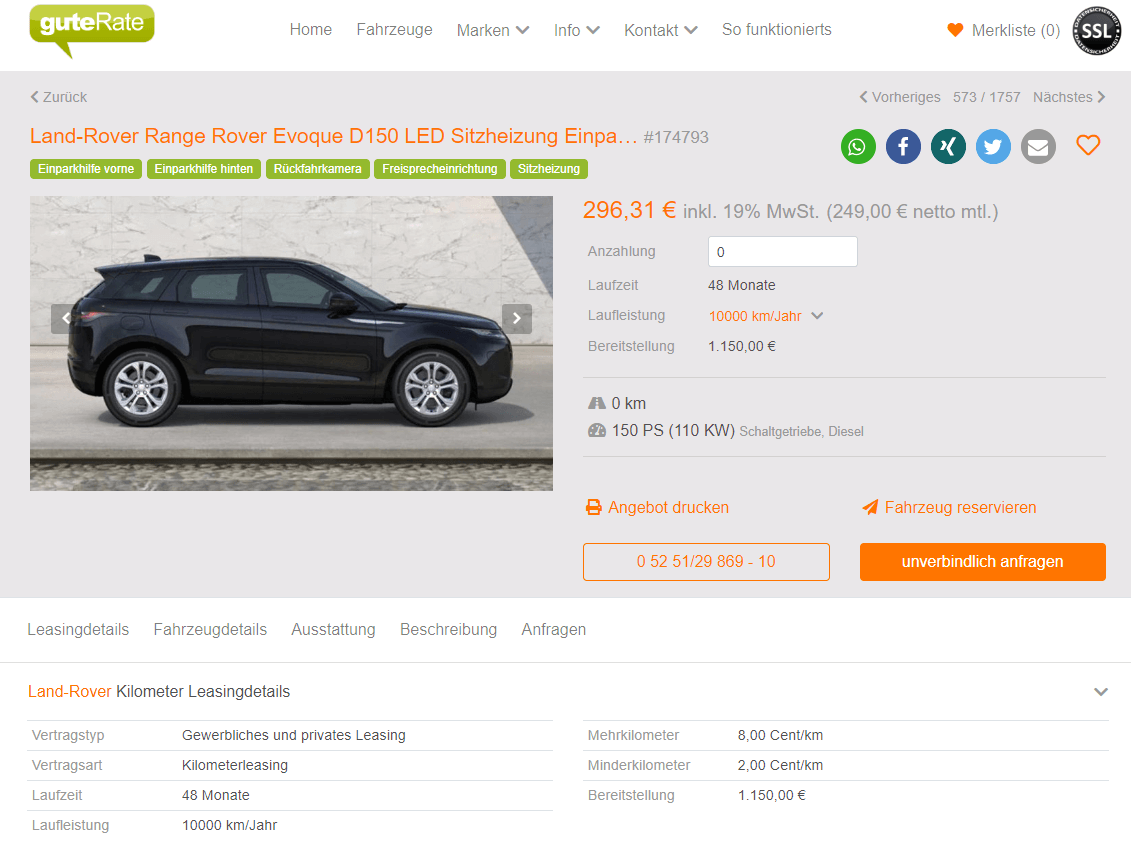The height and width of the screenshot is (842, 1131).
Task: Open So funktionierts page
Action: pos(777,30)
